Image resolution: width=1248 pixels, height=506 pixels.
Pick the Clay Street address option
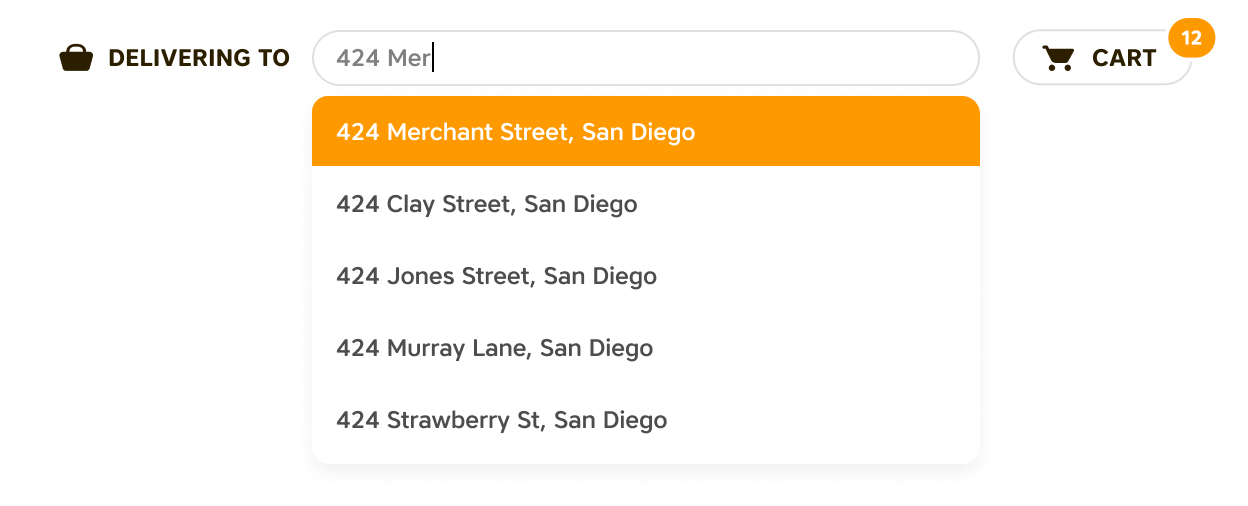pyautogui.click(x=646, y=204)
